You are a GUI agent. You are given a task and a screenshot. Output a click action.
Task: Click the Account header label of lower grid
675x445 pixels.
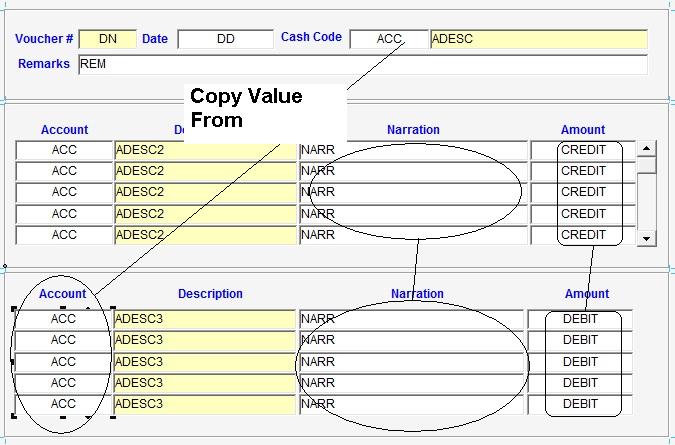[x=63, y=294]
